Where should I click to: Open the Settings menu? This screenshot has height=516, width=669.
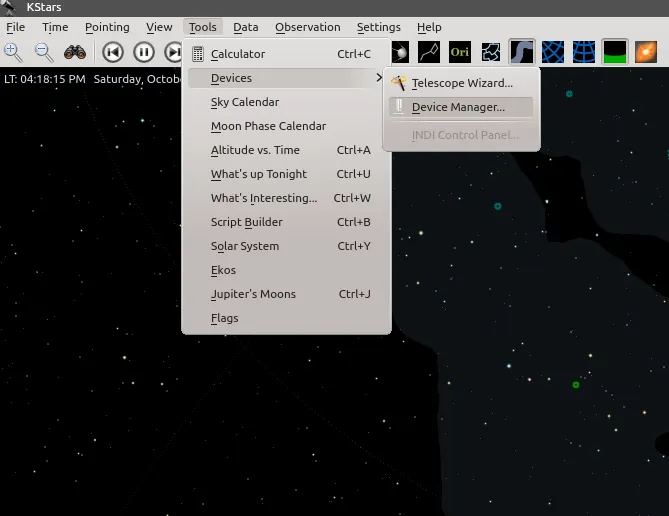(x=378, y=27)
